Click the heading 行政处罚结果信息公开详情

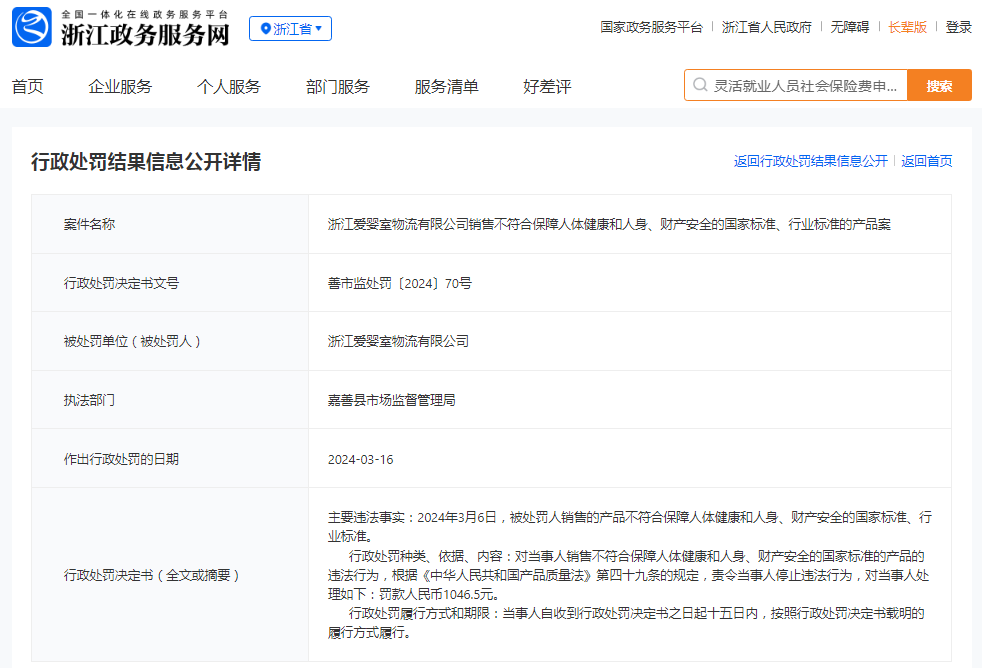coord(146,162)
